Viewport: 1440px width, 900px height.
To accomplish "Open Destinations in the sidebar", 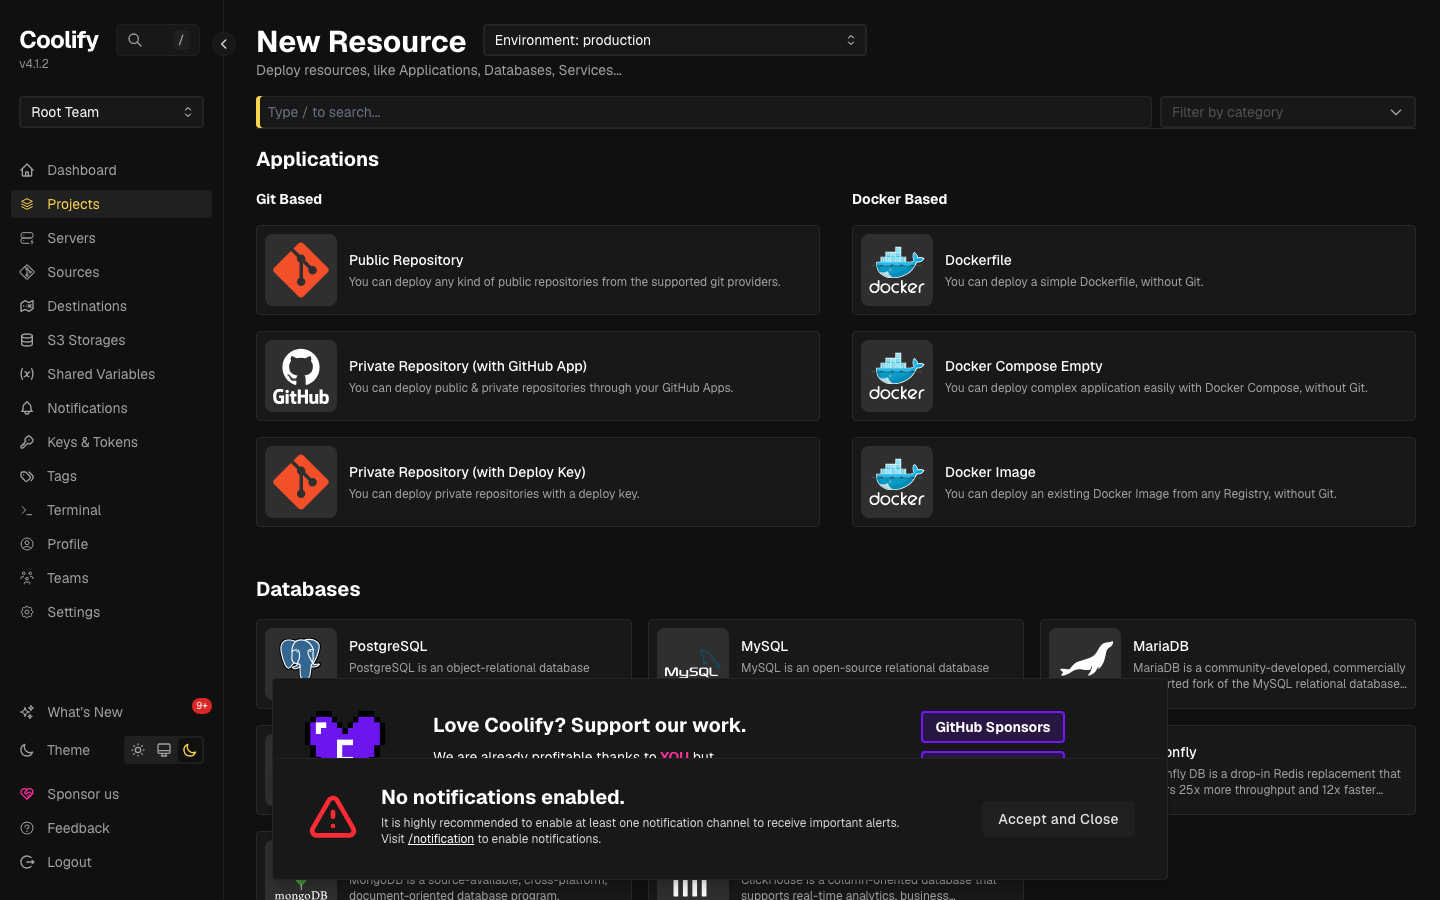I will (x=111, y=306).
